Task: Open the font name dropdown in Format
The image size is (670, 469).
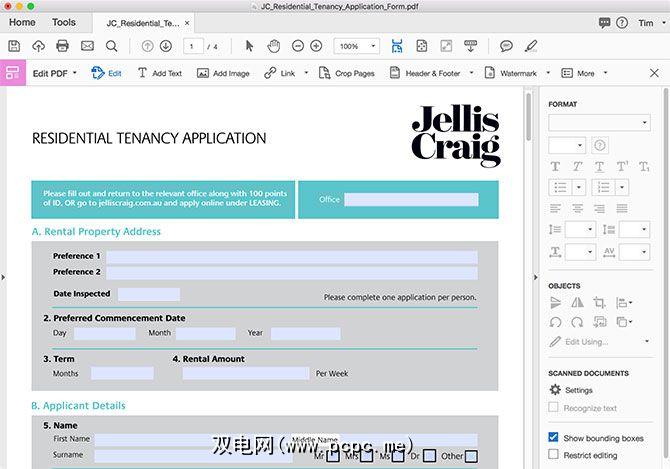Action: [598, 122]
